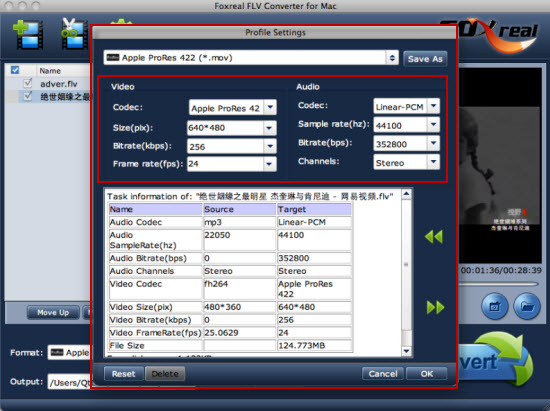Expand the Channels Stereo dropdown
The image size is (550, 411).
pos(434,162)
